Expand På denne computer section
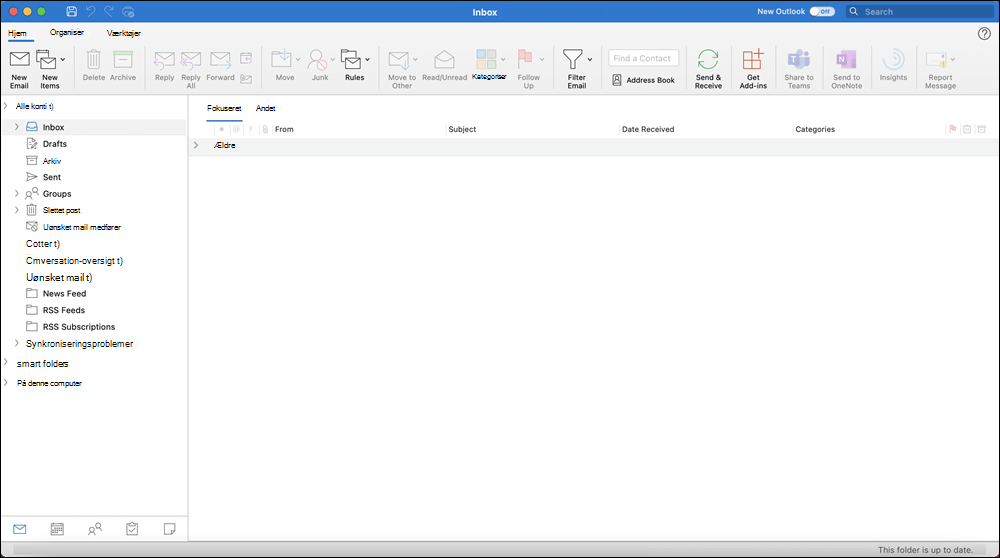The image size is (1000, 558). pos(6,383)
